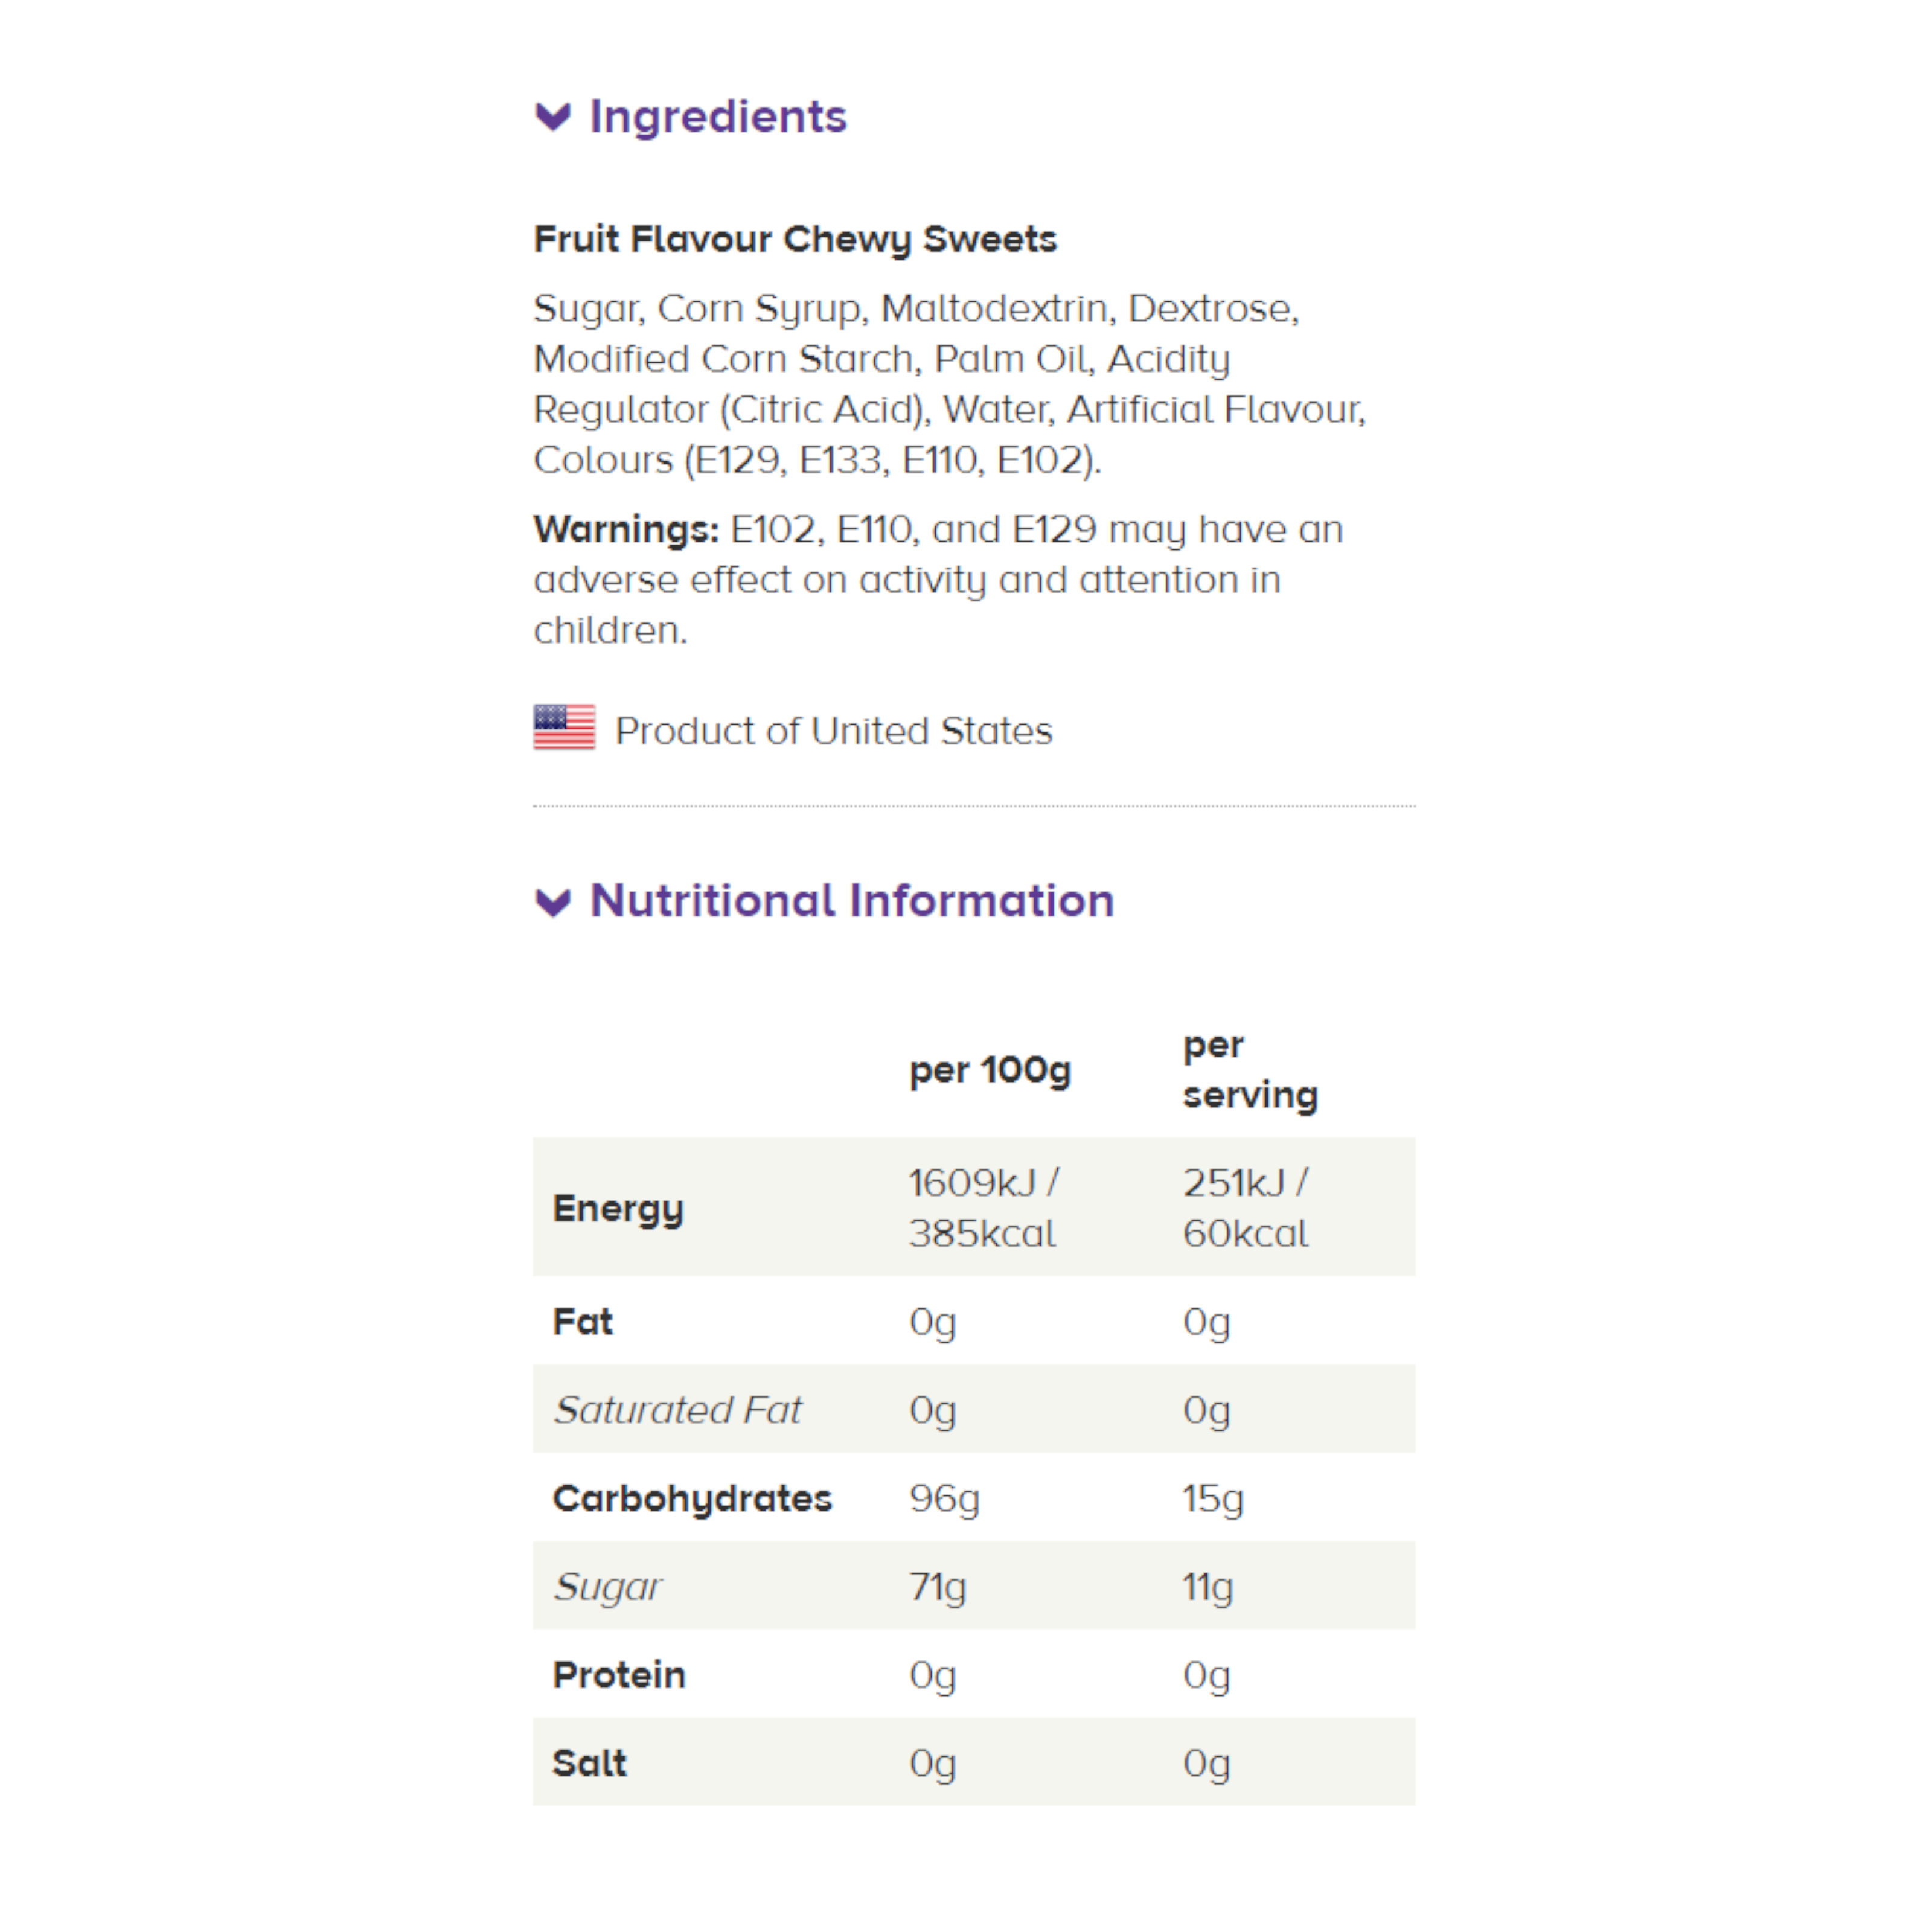Screen dimensions: 1932x1932
Task: Click the 251kJ / 60kcal serving value
Action: (1245, 1208)
